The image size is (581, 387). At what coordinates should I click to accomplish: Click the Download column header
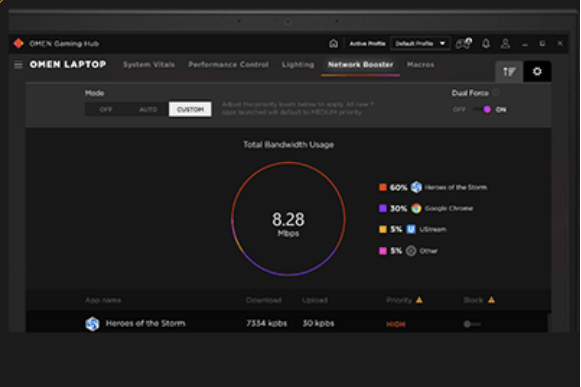pyautogui.click(x=263, y=300)
